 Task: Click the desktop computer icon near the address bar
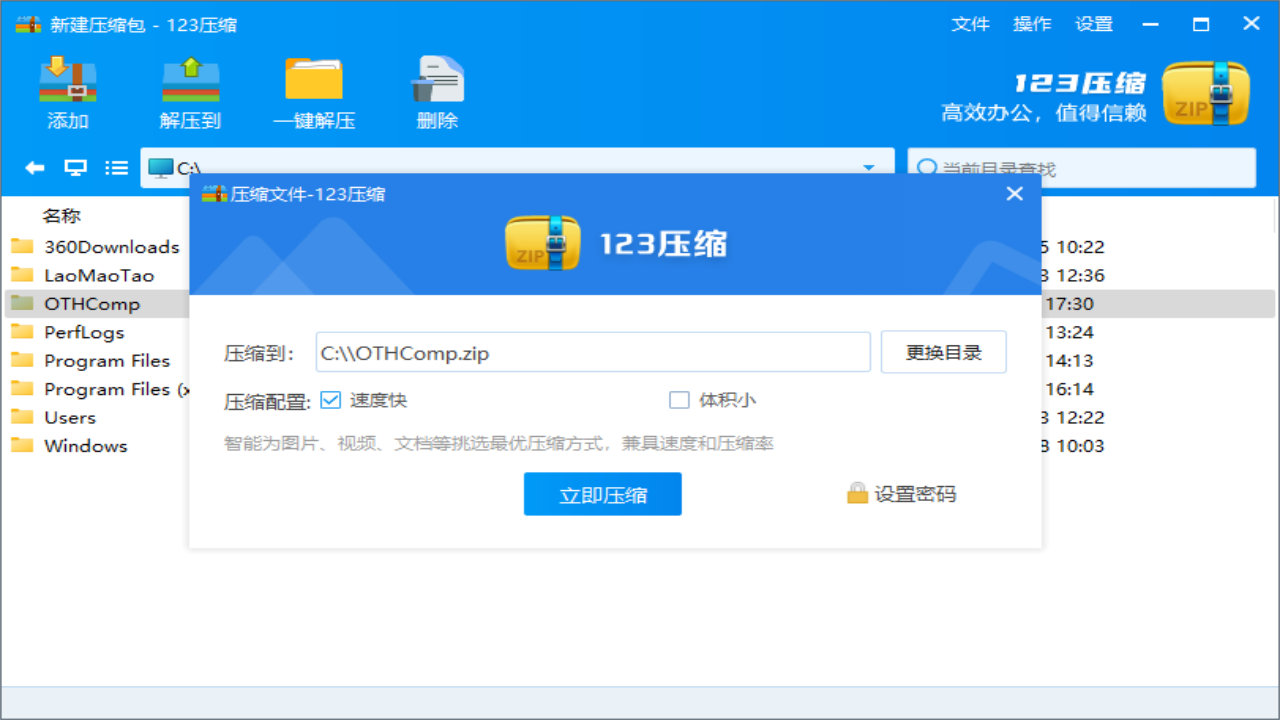[74, 167]
